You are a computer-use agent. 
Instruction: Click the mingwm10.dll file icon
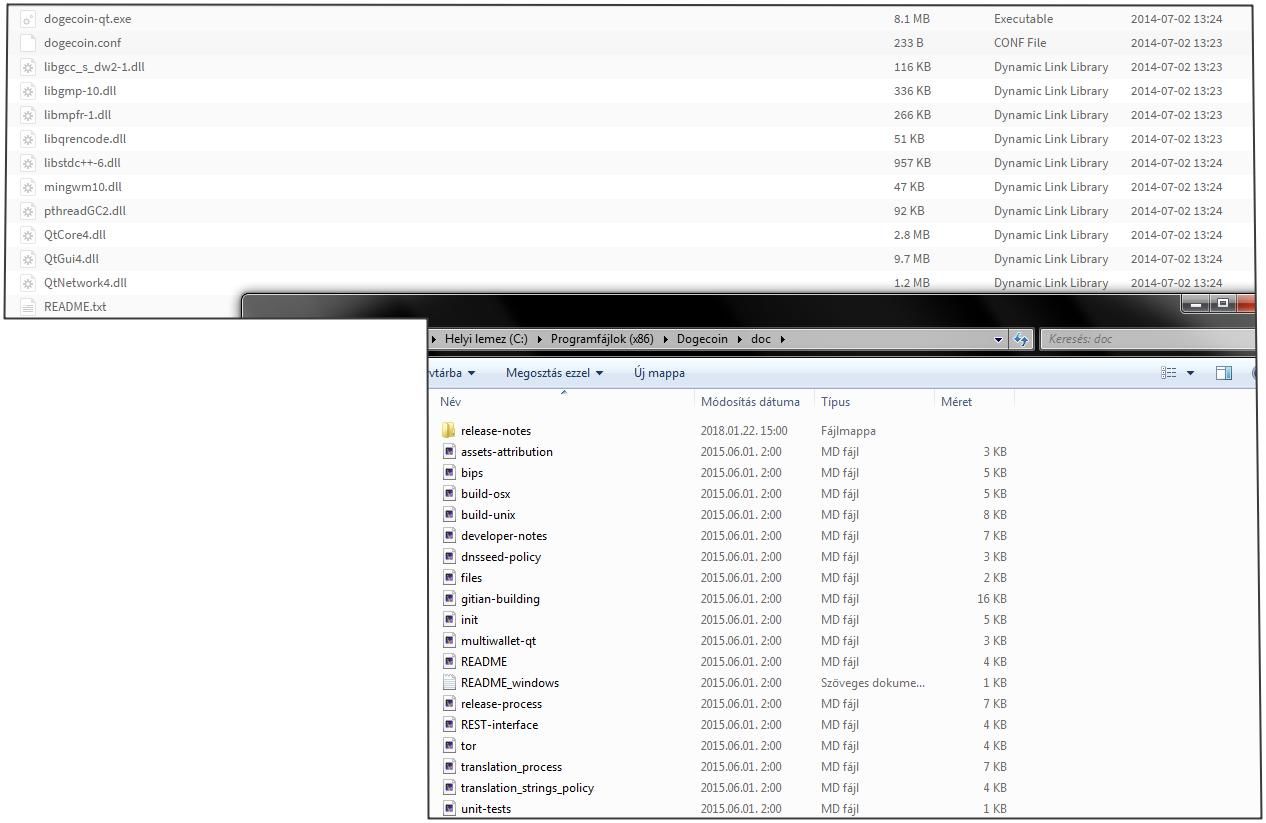tap(28, 187)
